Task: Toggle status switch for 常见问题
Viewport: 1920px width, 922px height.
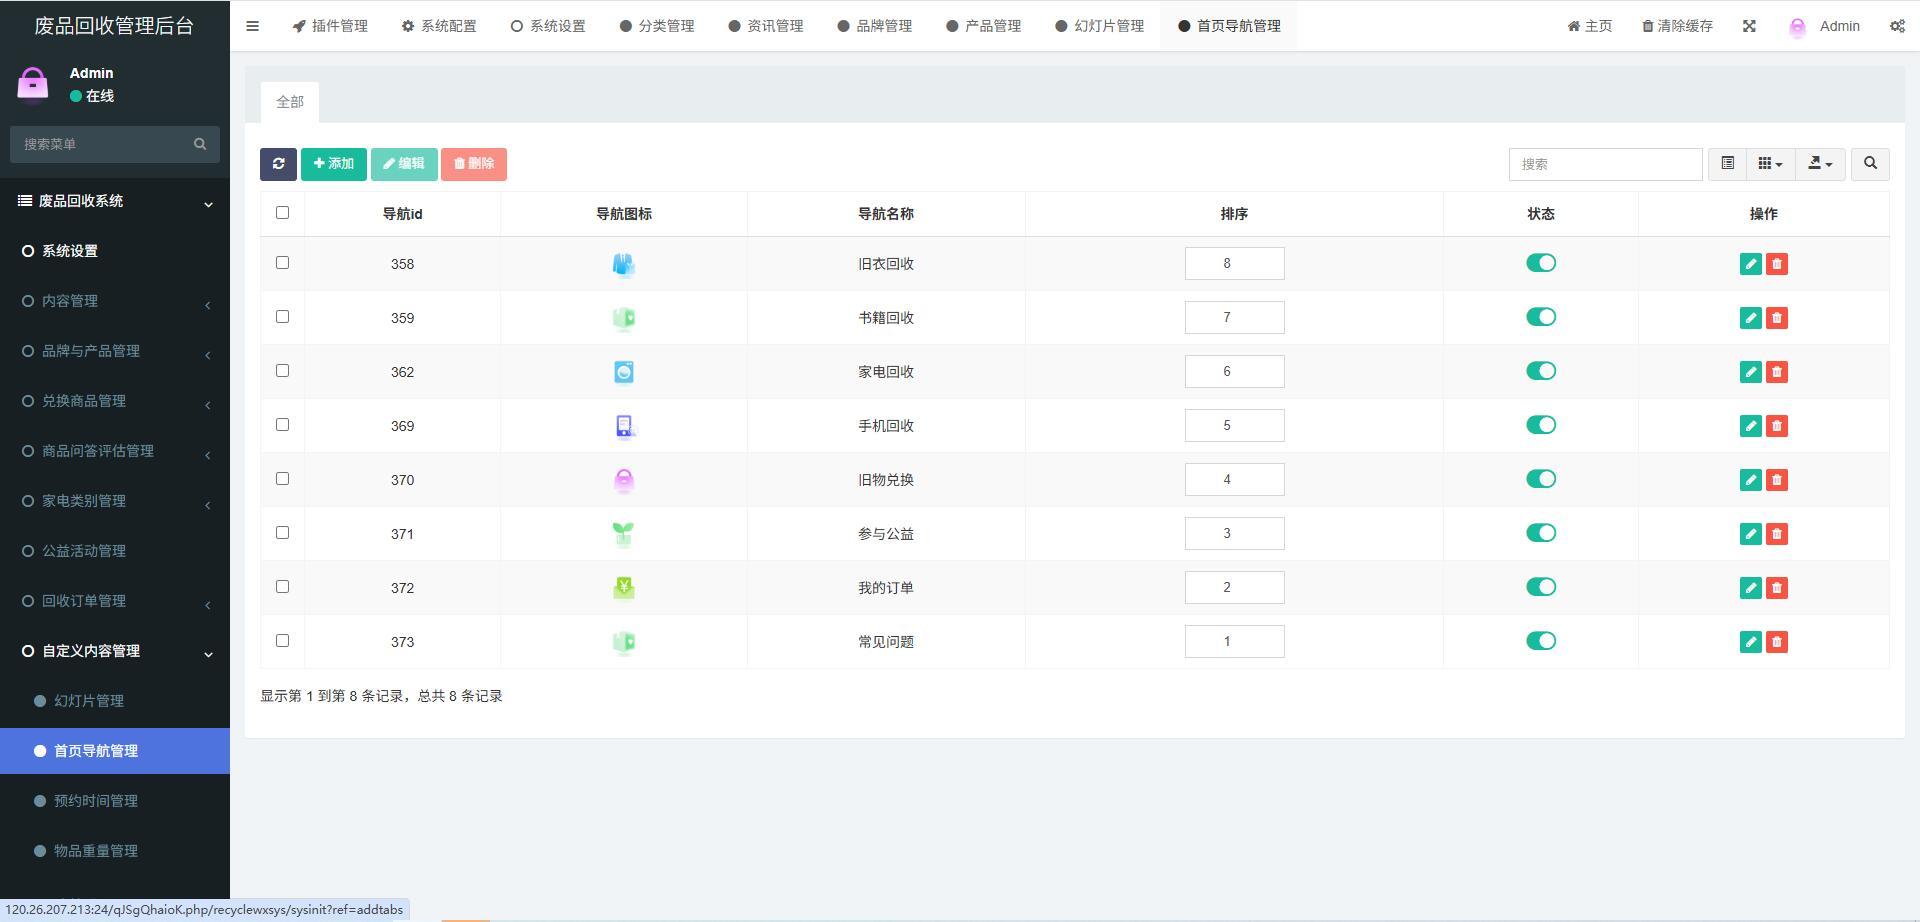Action: (x=1541, y=641)
